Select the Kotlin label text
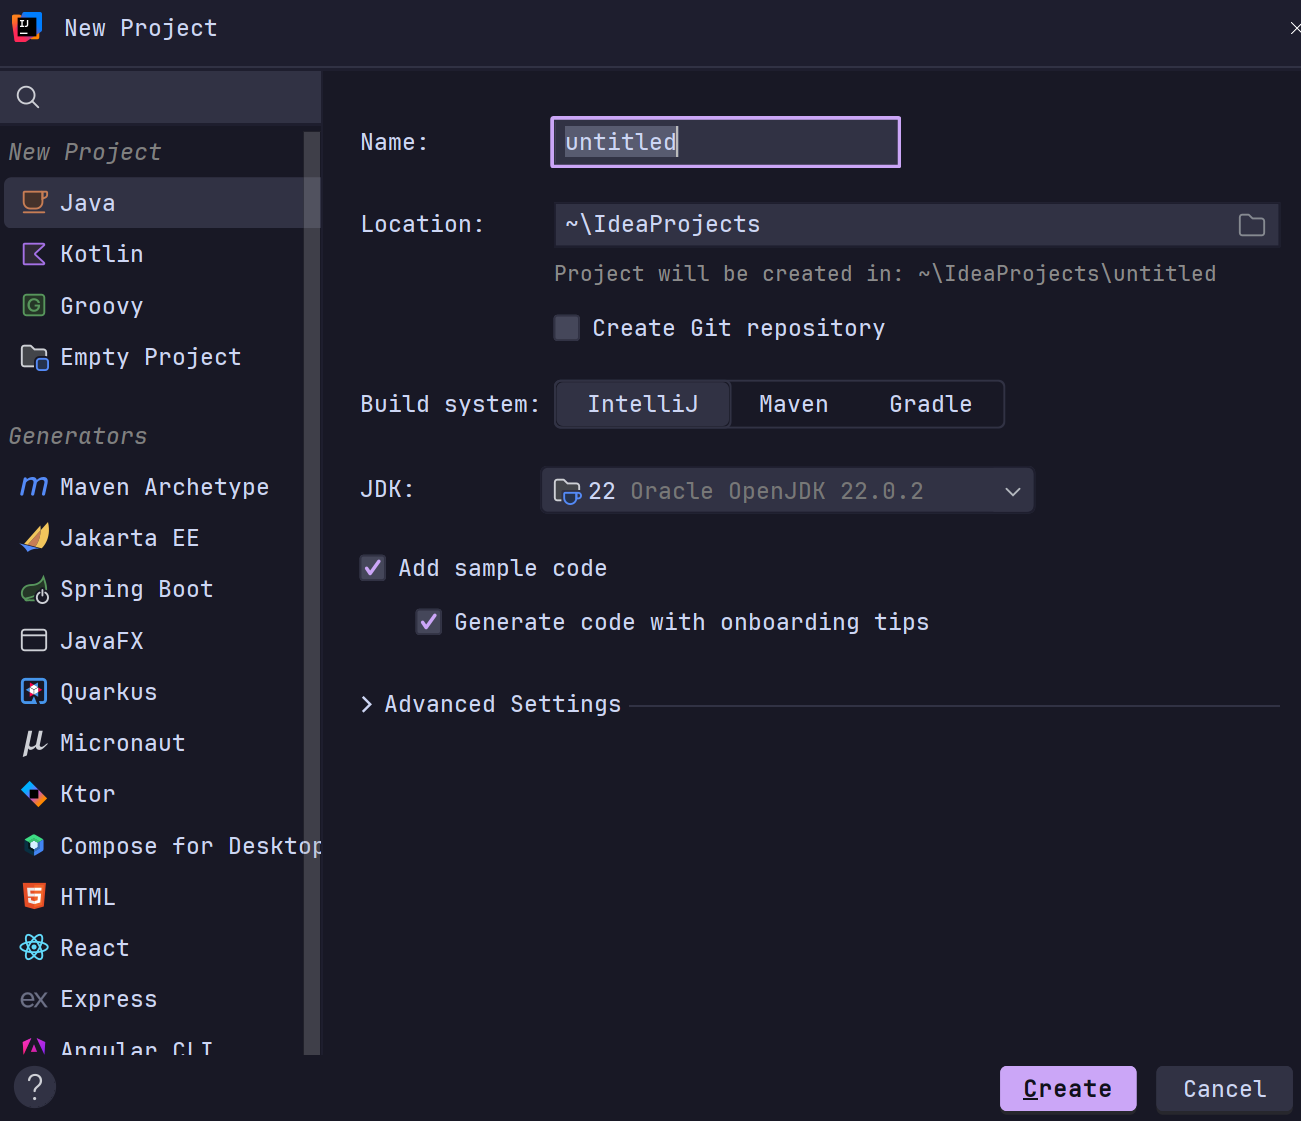Screen dimensions: 1301x1121 coord(102,254)
